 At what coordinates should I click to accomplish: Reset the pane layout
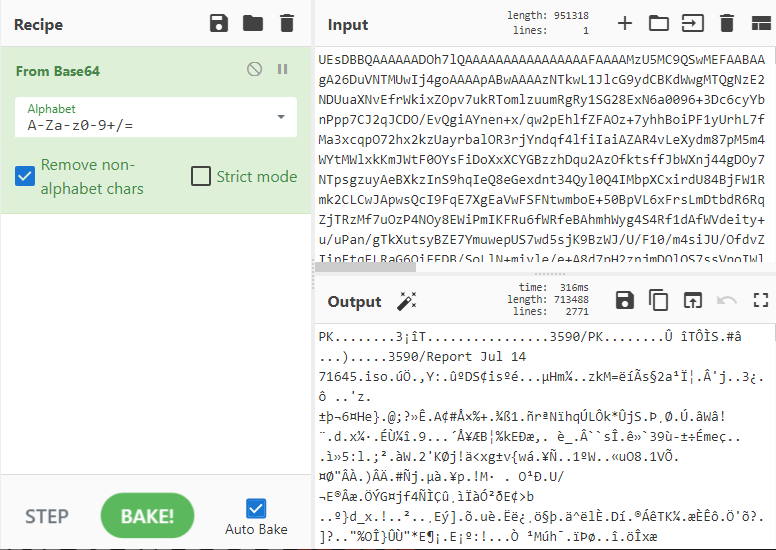tap(761, 23)
